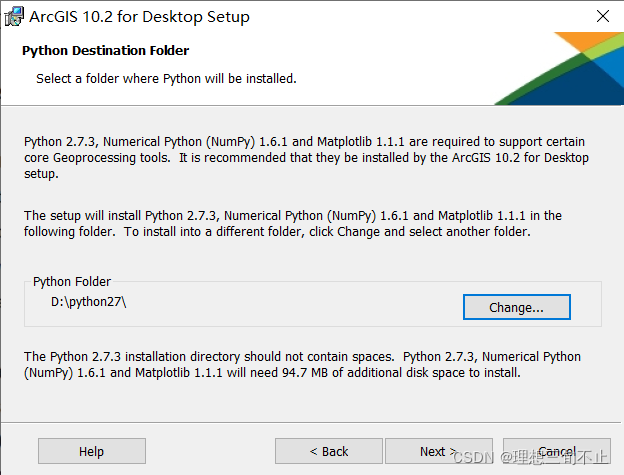Close the ArcGIS Setup window

tap(603, 16)
